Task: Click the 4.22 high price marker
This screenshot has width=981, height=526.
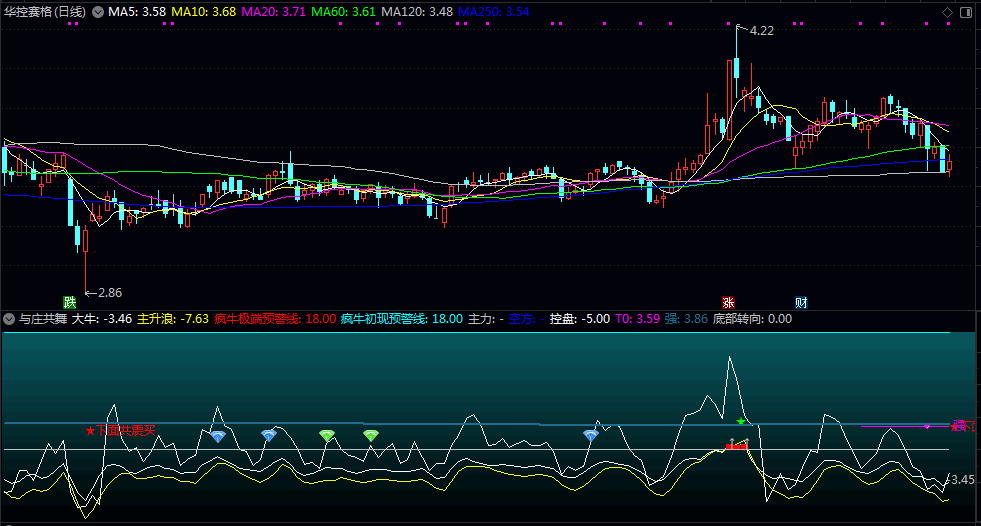Action: tap(761, 31)
